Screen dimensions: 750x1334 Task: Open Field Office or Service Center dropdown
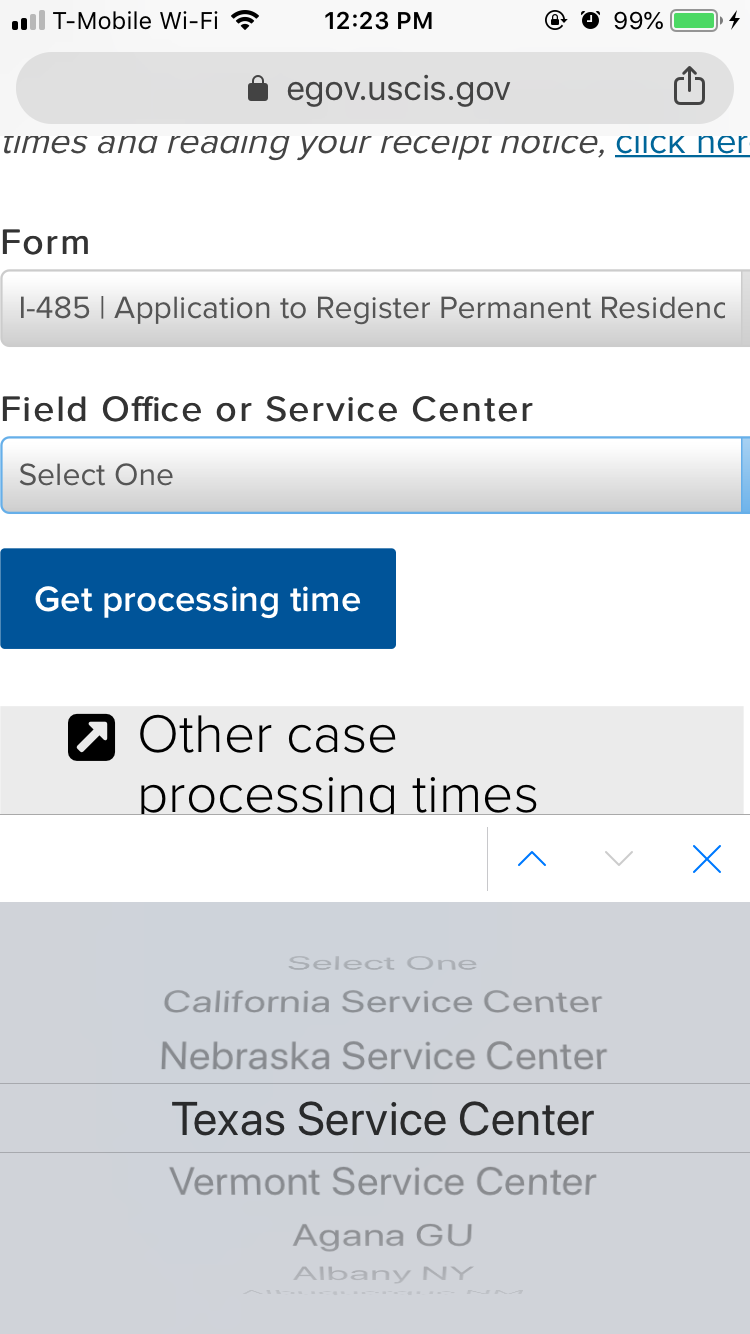click(x=374, y=475)
